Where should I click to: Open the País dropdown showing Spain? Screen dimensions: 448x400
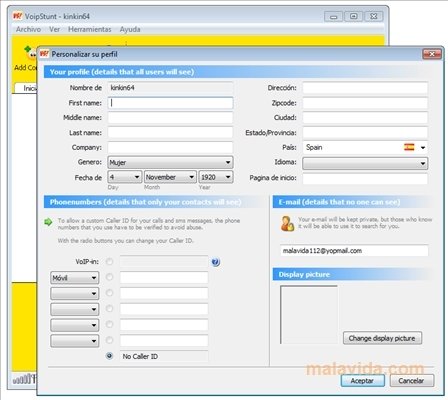pos(365,147)
